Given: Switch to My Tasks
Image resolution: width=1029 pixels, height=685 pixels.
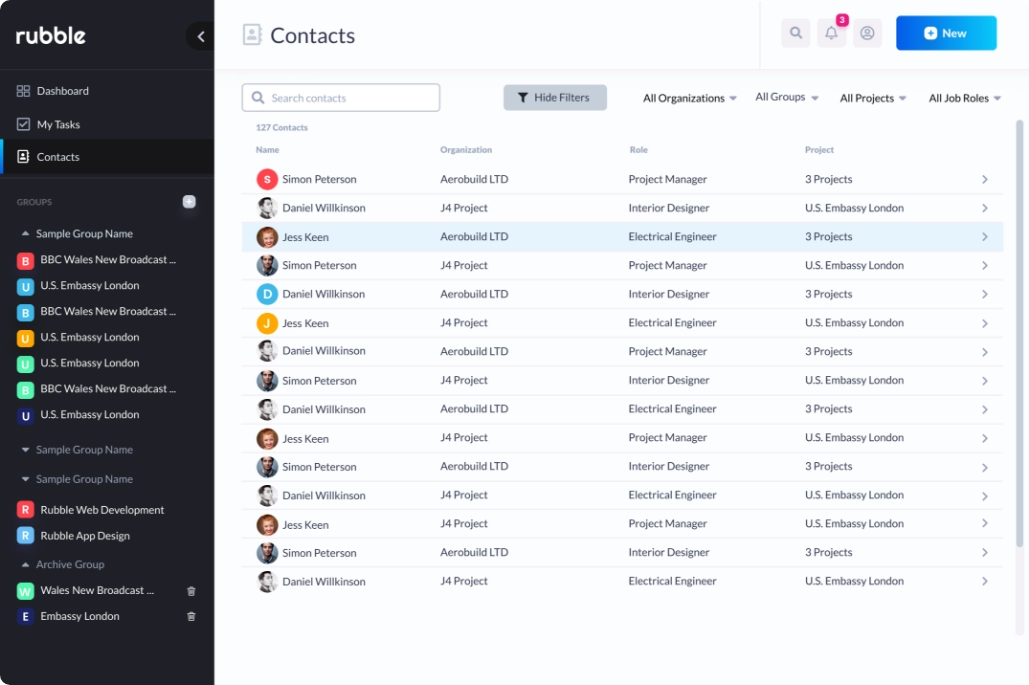Looking at the screenshot, I should (58, 123).
